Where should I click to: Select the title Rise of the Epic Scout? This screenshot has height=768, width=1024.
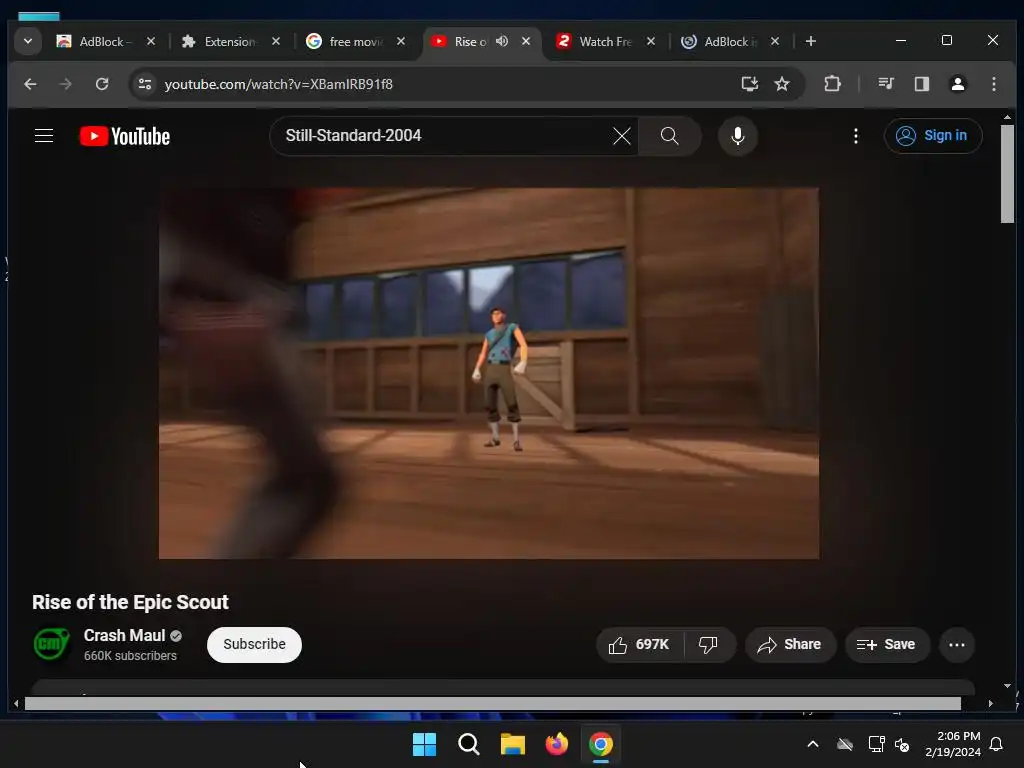[130, 602]
